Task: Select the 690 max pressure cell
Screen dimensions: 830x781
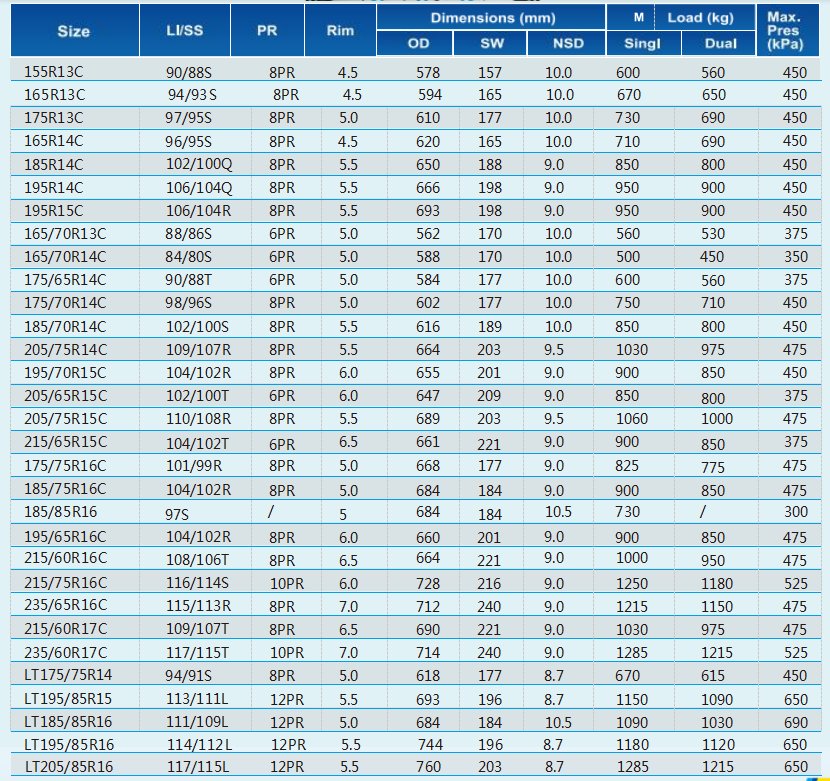Action: 794,722
